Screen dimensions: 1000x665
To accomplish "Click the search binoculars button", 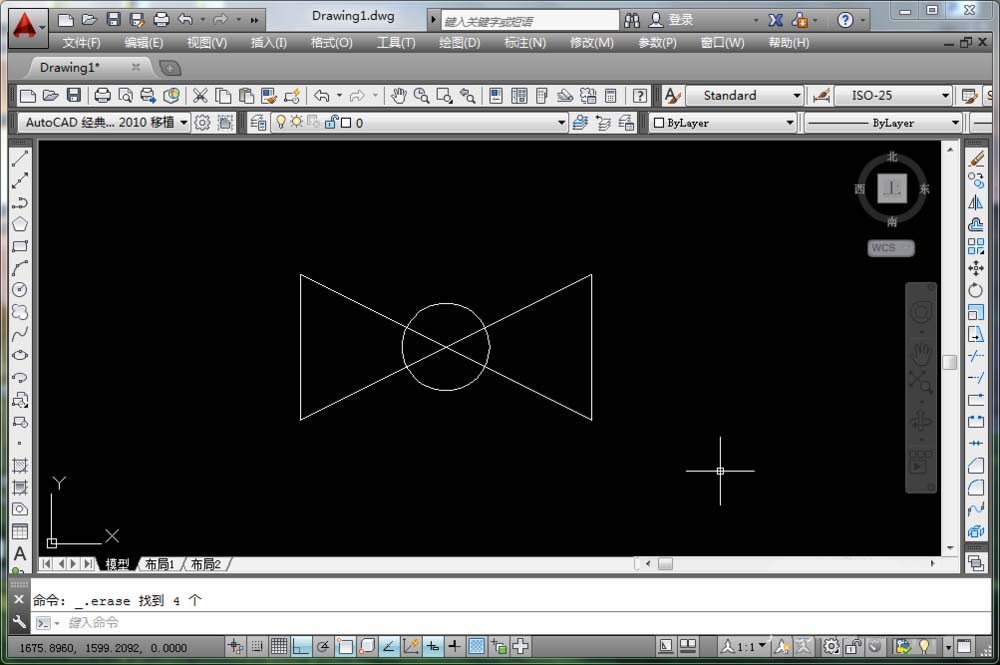I will (631, 20).
